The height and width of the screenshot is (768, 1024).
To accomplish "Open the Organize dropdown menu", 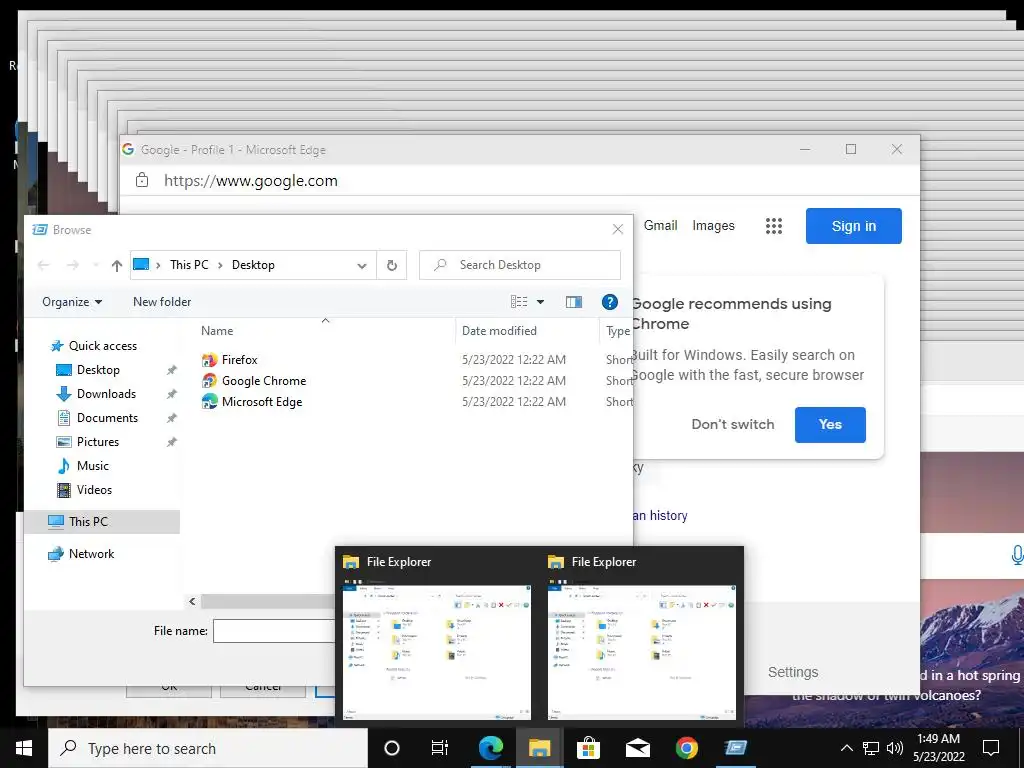I will (x=72, y=302).
